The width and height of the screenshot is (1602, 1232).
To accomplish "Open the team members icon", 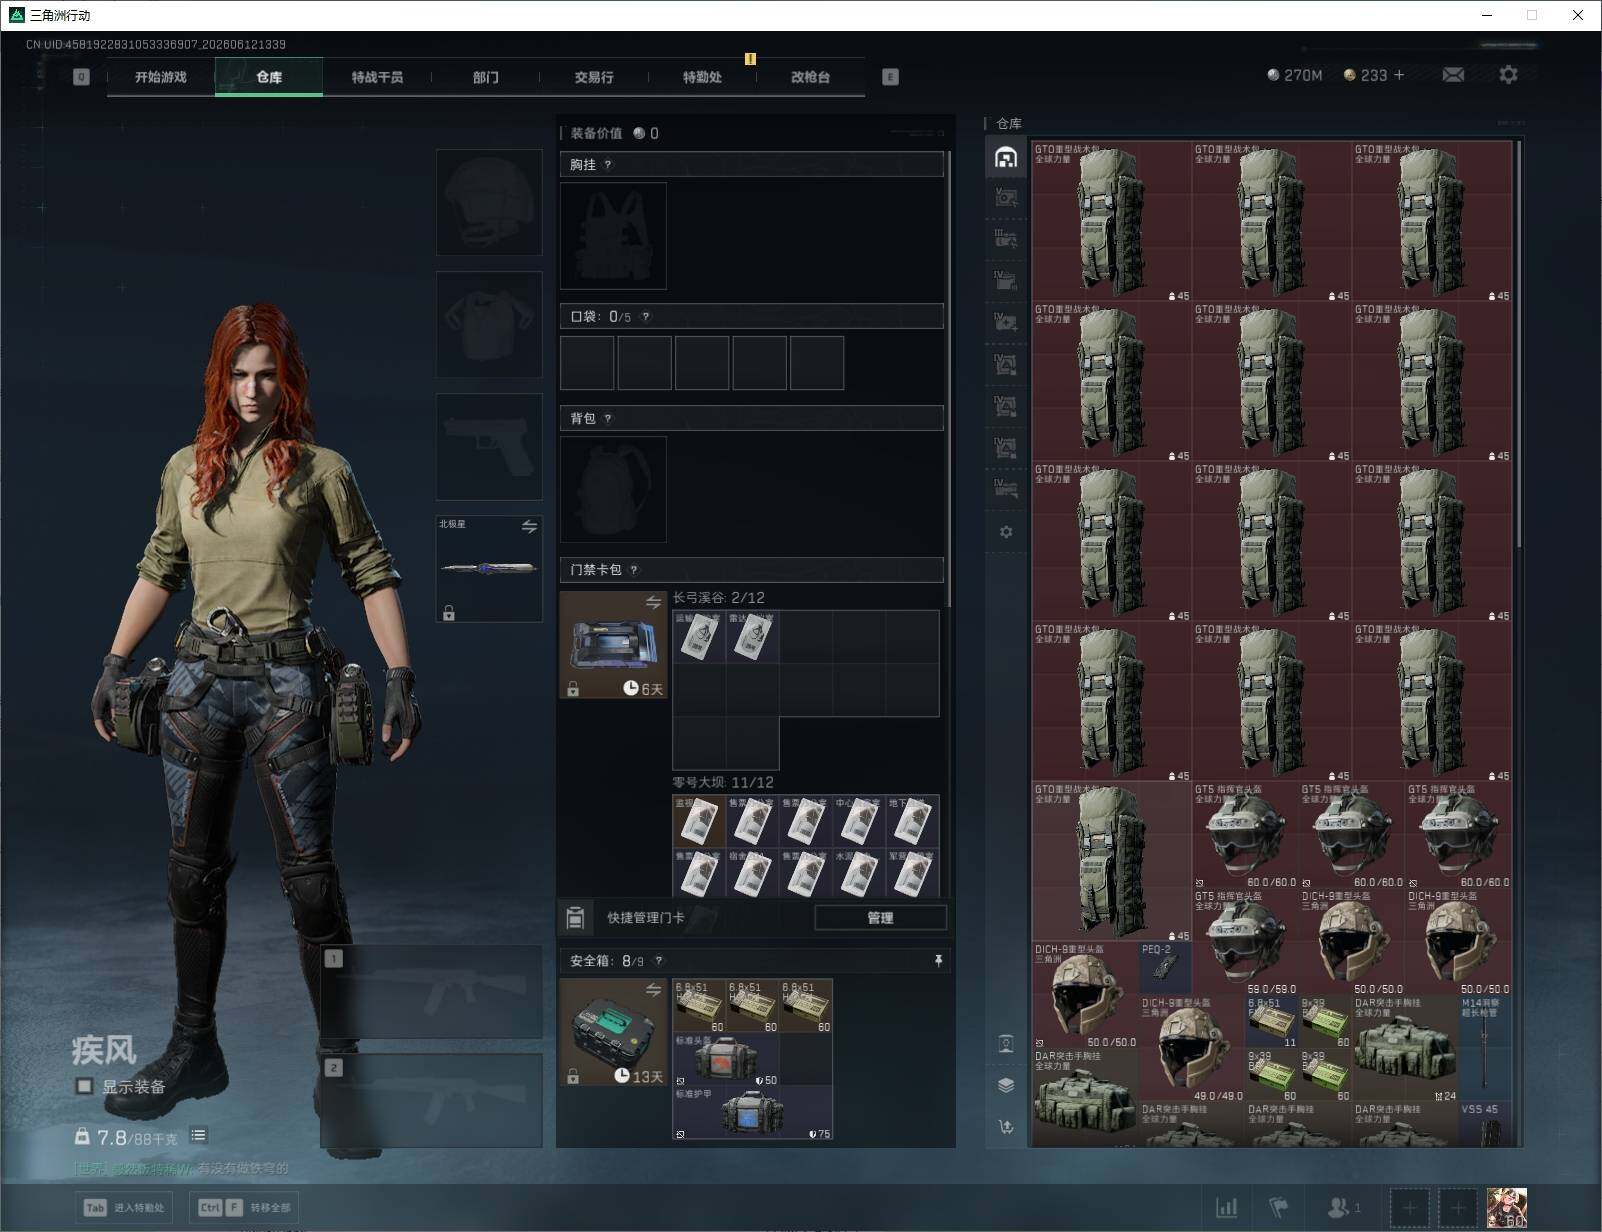I will tap(1343, 1208).
